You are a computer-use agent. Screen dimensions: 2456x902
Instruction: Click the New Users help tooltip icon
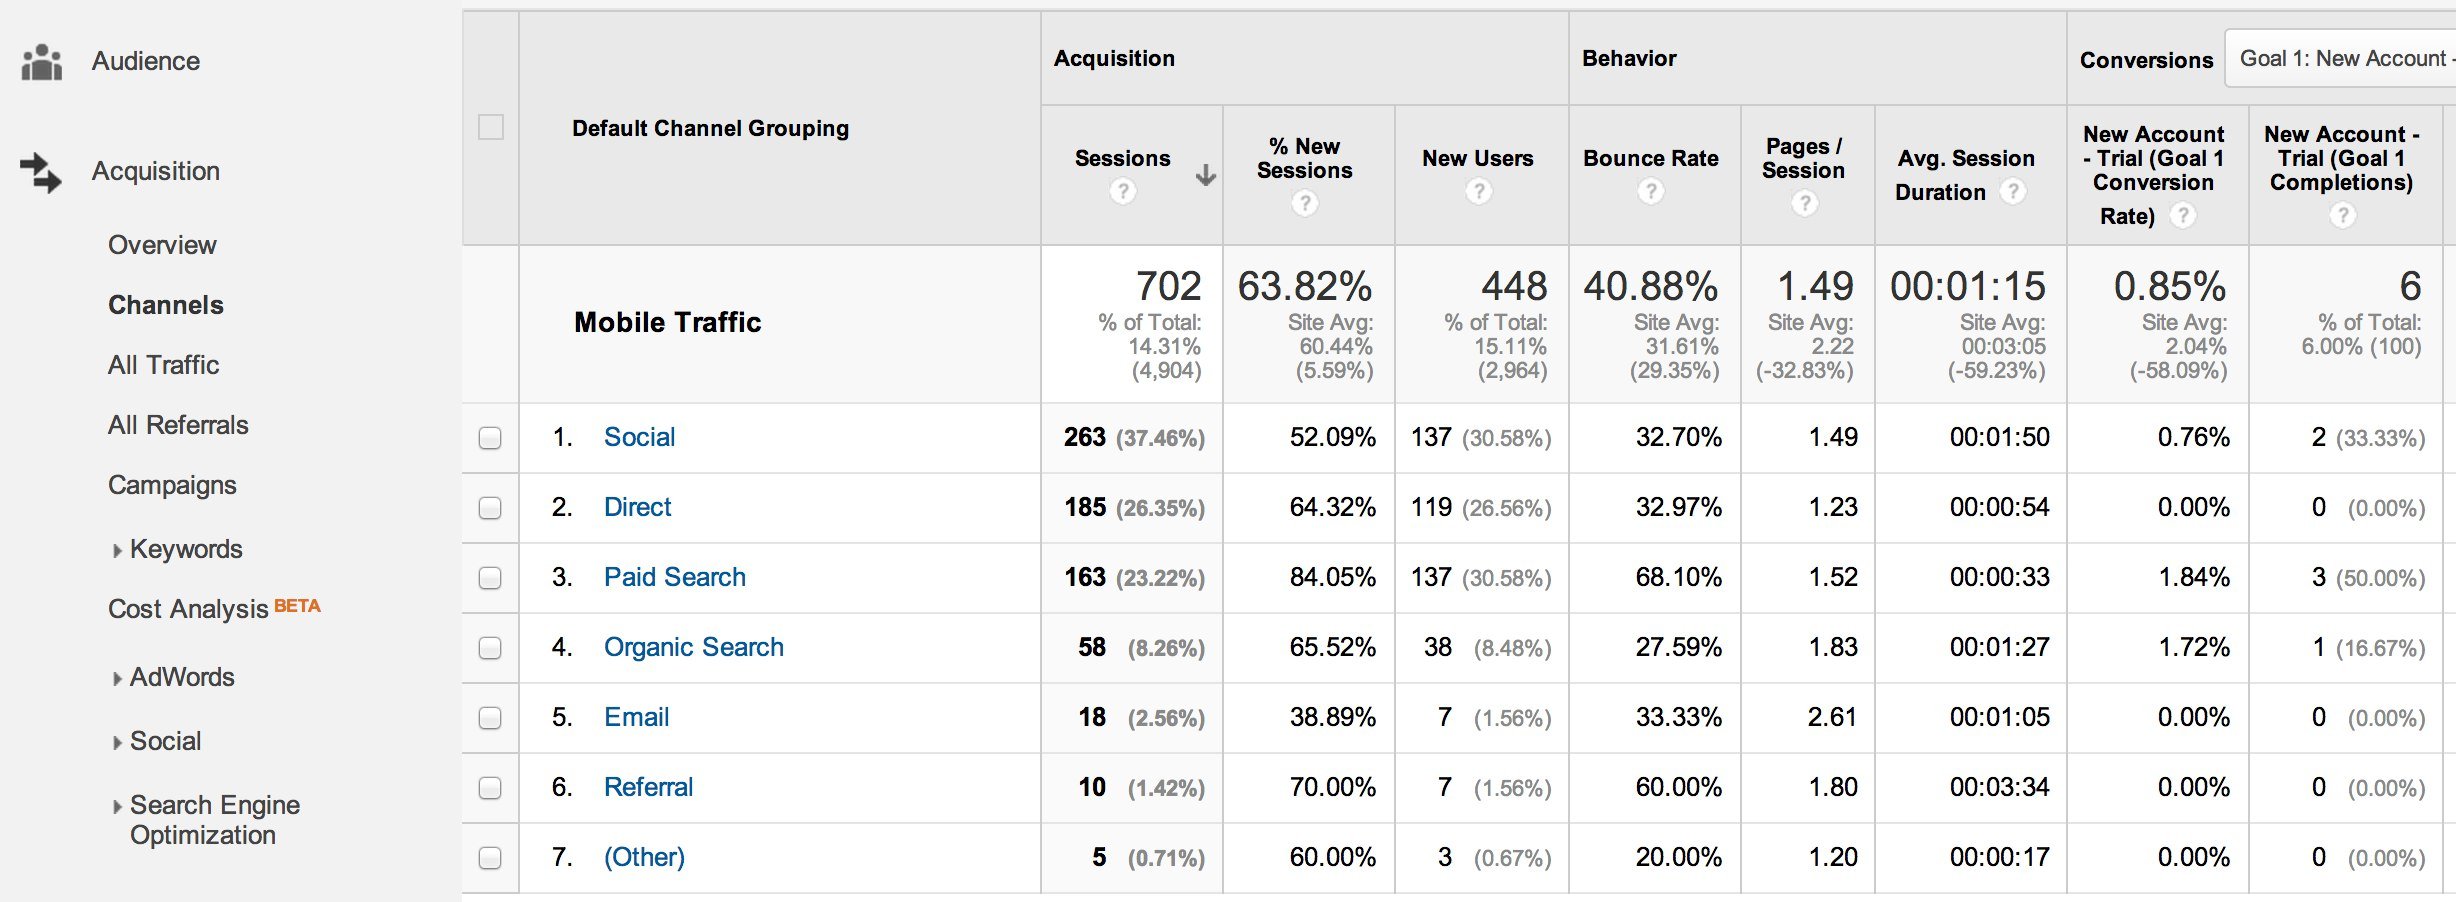pyautogui.click(x=1477, y=191)
